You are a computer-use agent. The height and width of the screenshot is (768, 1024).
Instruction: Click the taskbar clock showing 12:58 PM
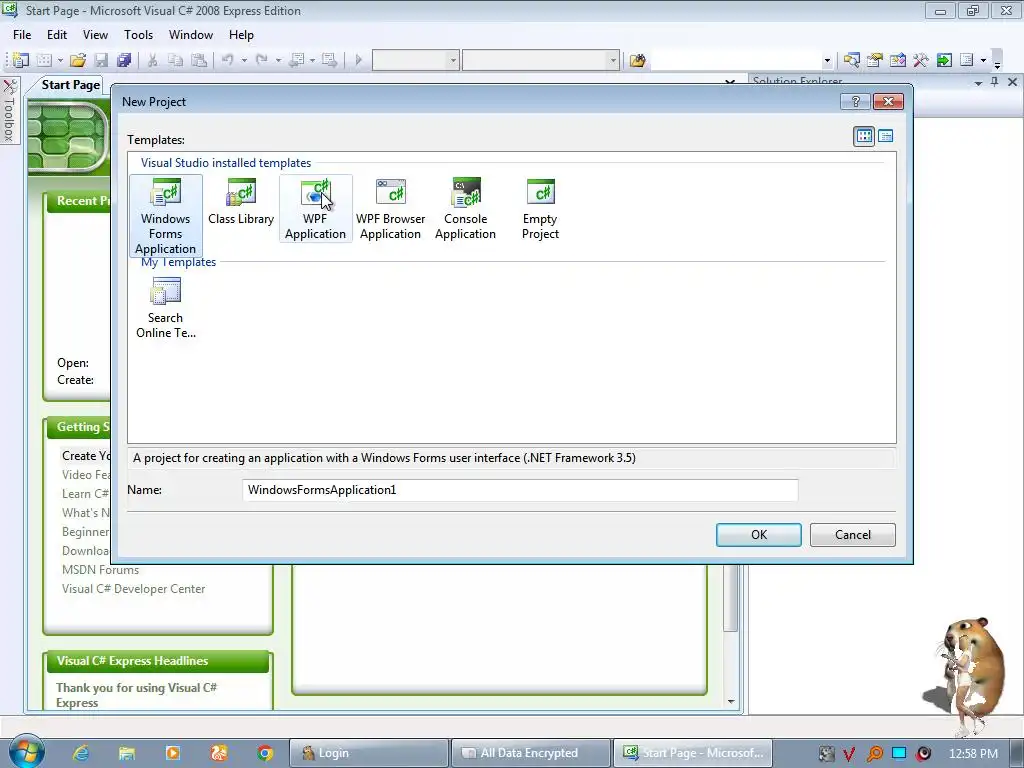[973, 753]
